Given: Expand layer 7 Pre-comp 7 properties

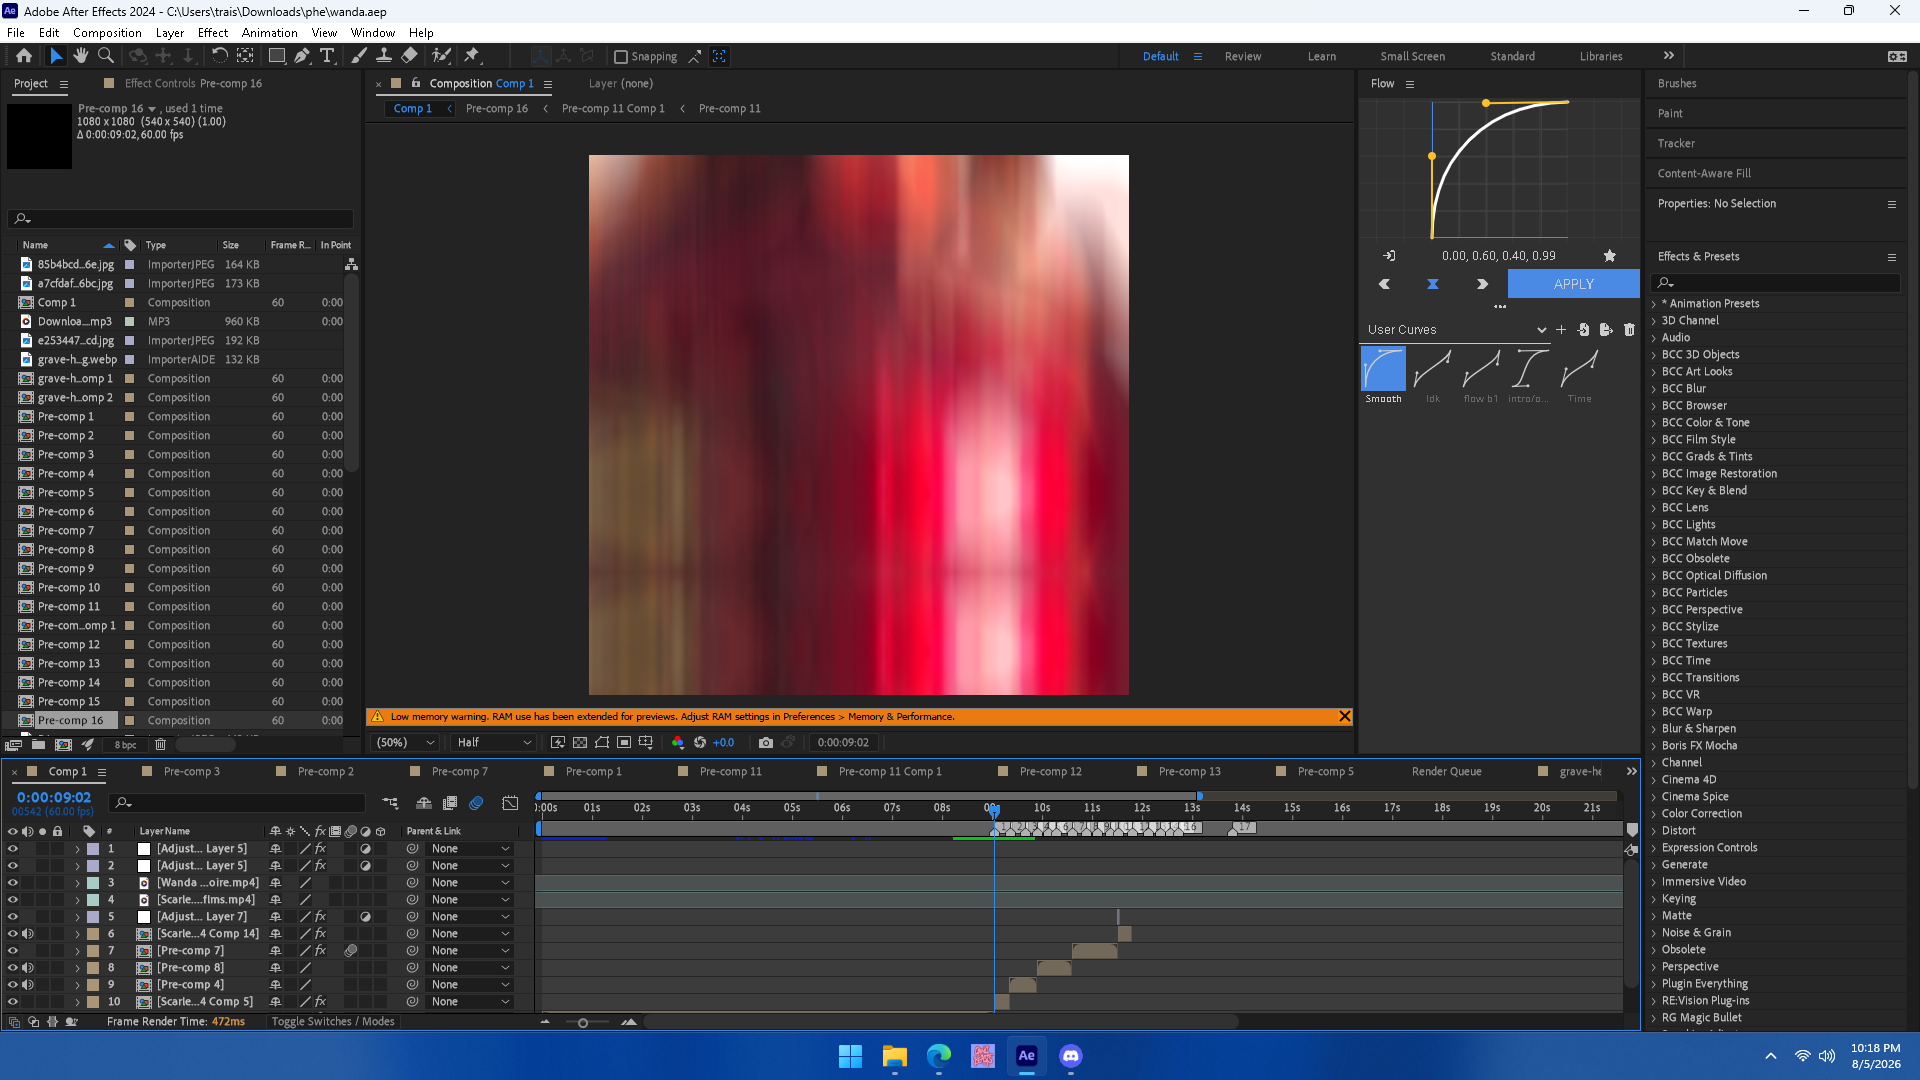Looking at the screenshot, I should tap(77, 950).
